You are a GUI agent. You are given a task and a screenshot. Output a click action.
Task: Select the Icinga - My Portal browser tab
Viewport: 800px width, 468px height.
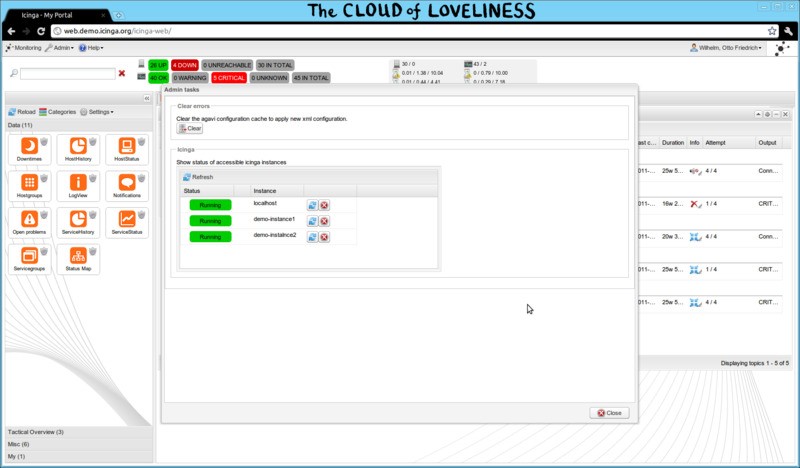click(56, 15)
